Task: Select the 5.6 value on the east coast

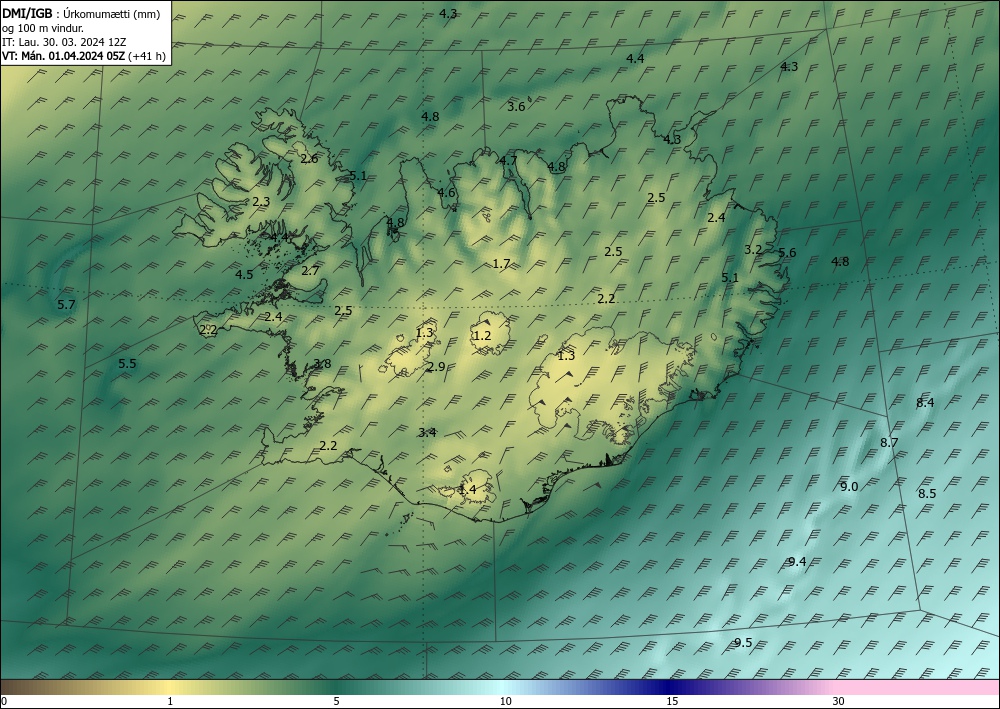Action: [x=787, y=252]
